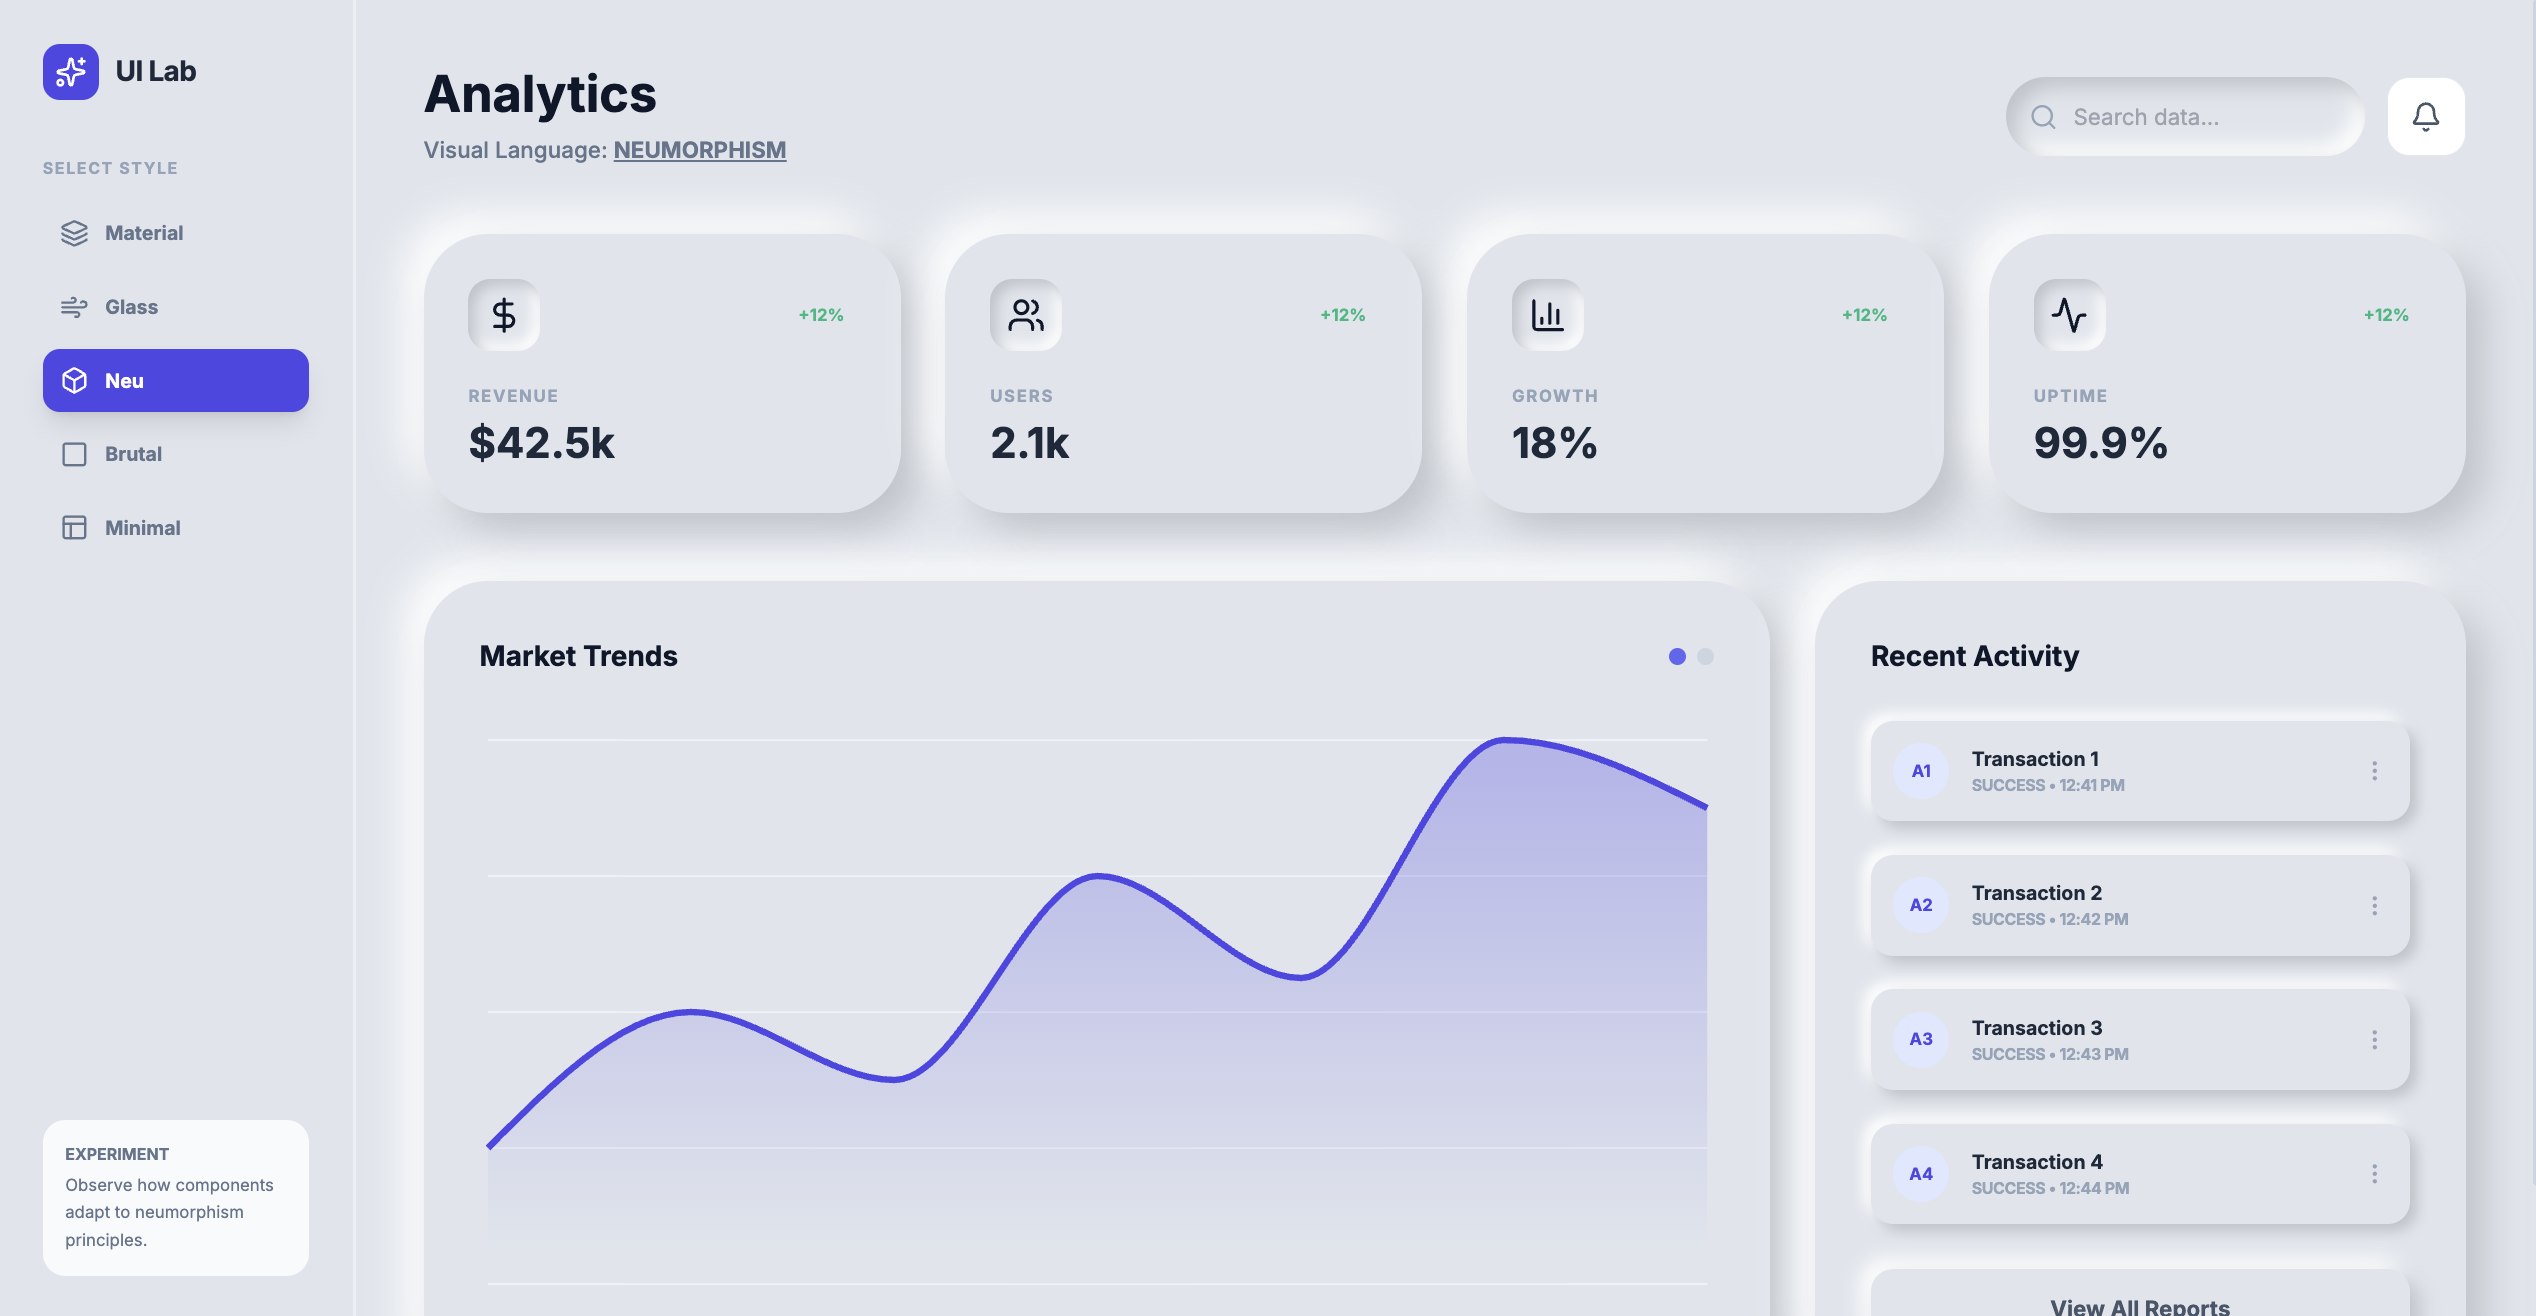Open the Transaction 1 three-dot menu
Screen dimensions: 2536x1316
coord(2374,771)
